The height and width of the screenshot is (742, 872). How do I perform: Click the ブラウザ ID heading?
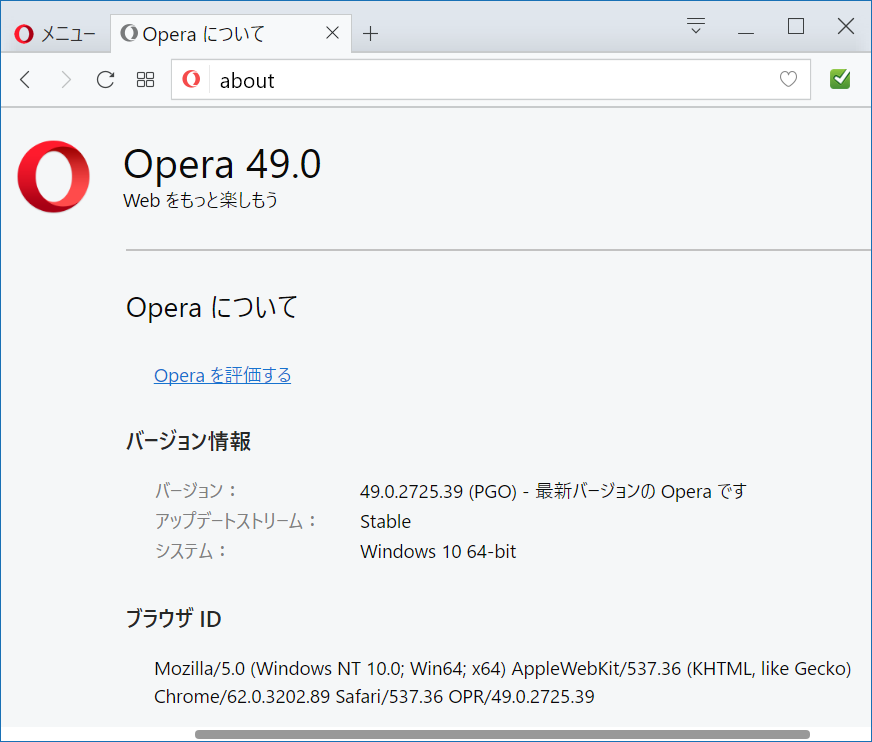click(x=174, y=619)
